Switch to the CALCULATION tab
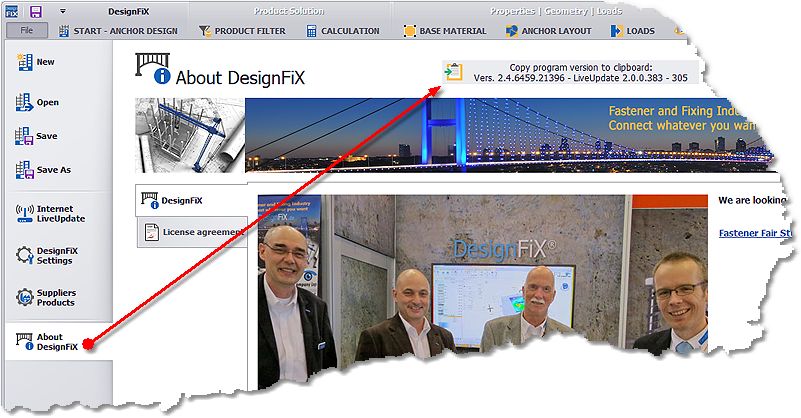The height and width of the screenshot is (418, 801). click(x=343, y=31)
